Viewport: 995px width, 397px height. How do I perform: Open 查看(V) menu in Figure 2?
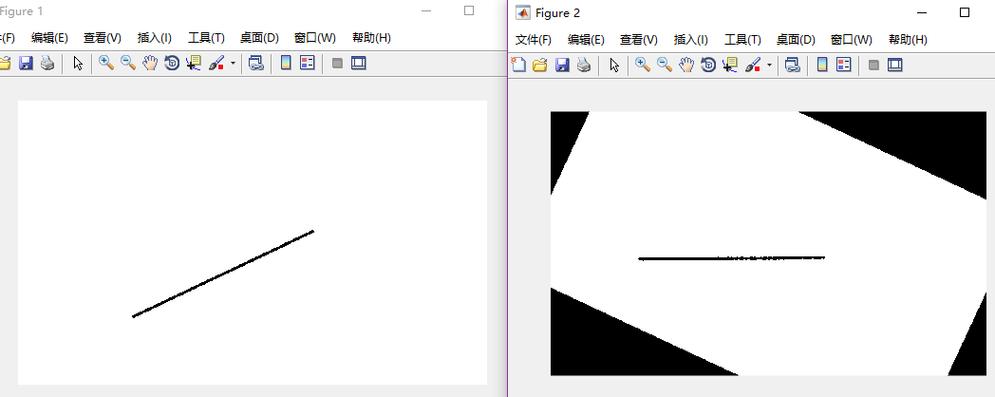point(638,39)
